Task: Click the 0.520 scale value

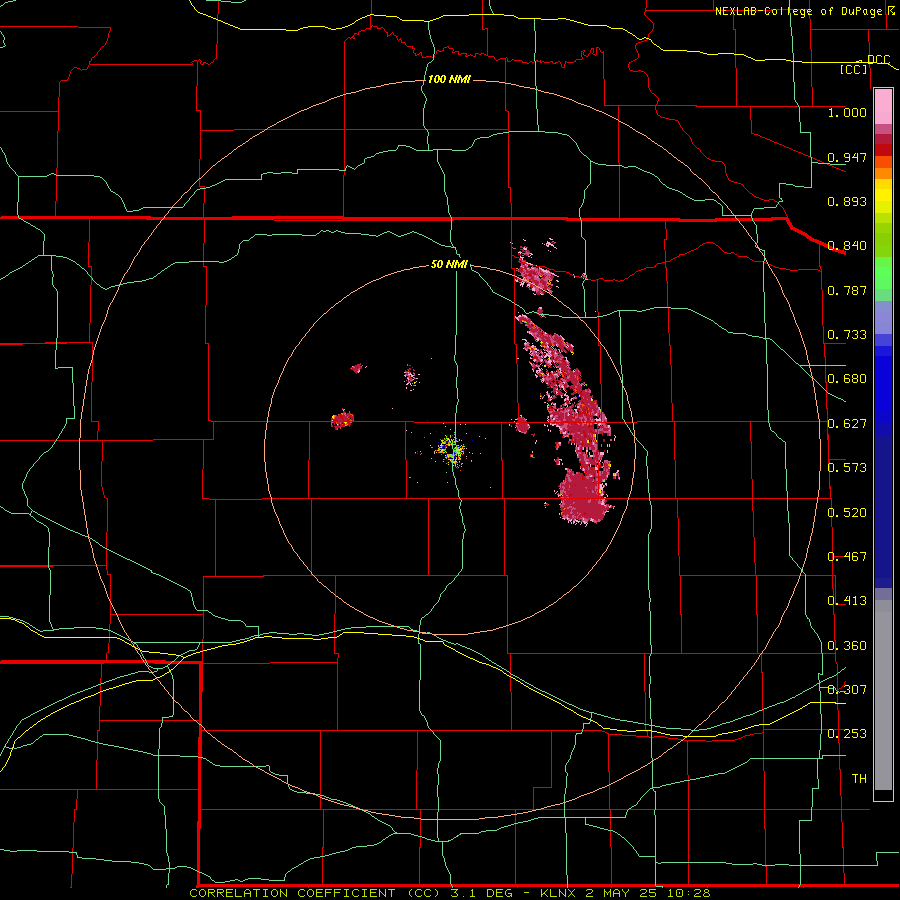Action: (x=847, y=512)
